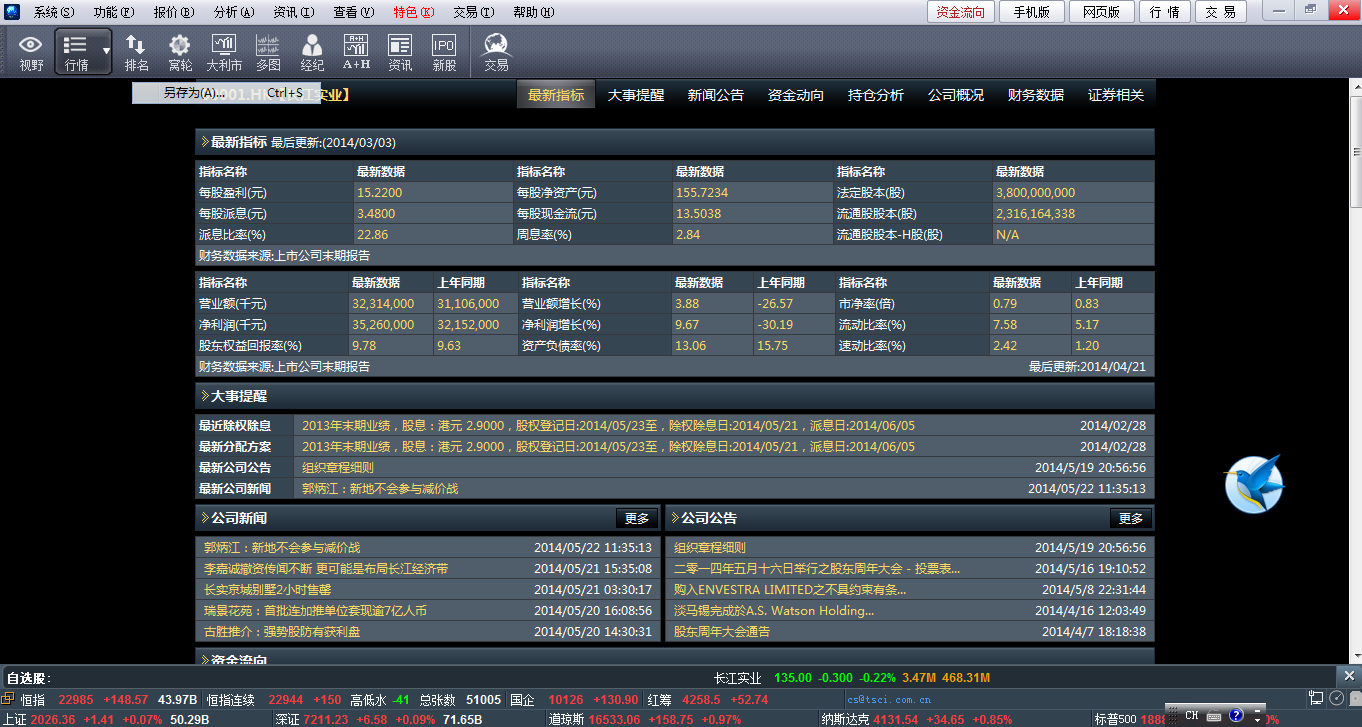Screen dimensions: 1362x727
Task: Collapse the 公司新闻 section header arrow
Action: [x=205, y=518]
